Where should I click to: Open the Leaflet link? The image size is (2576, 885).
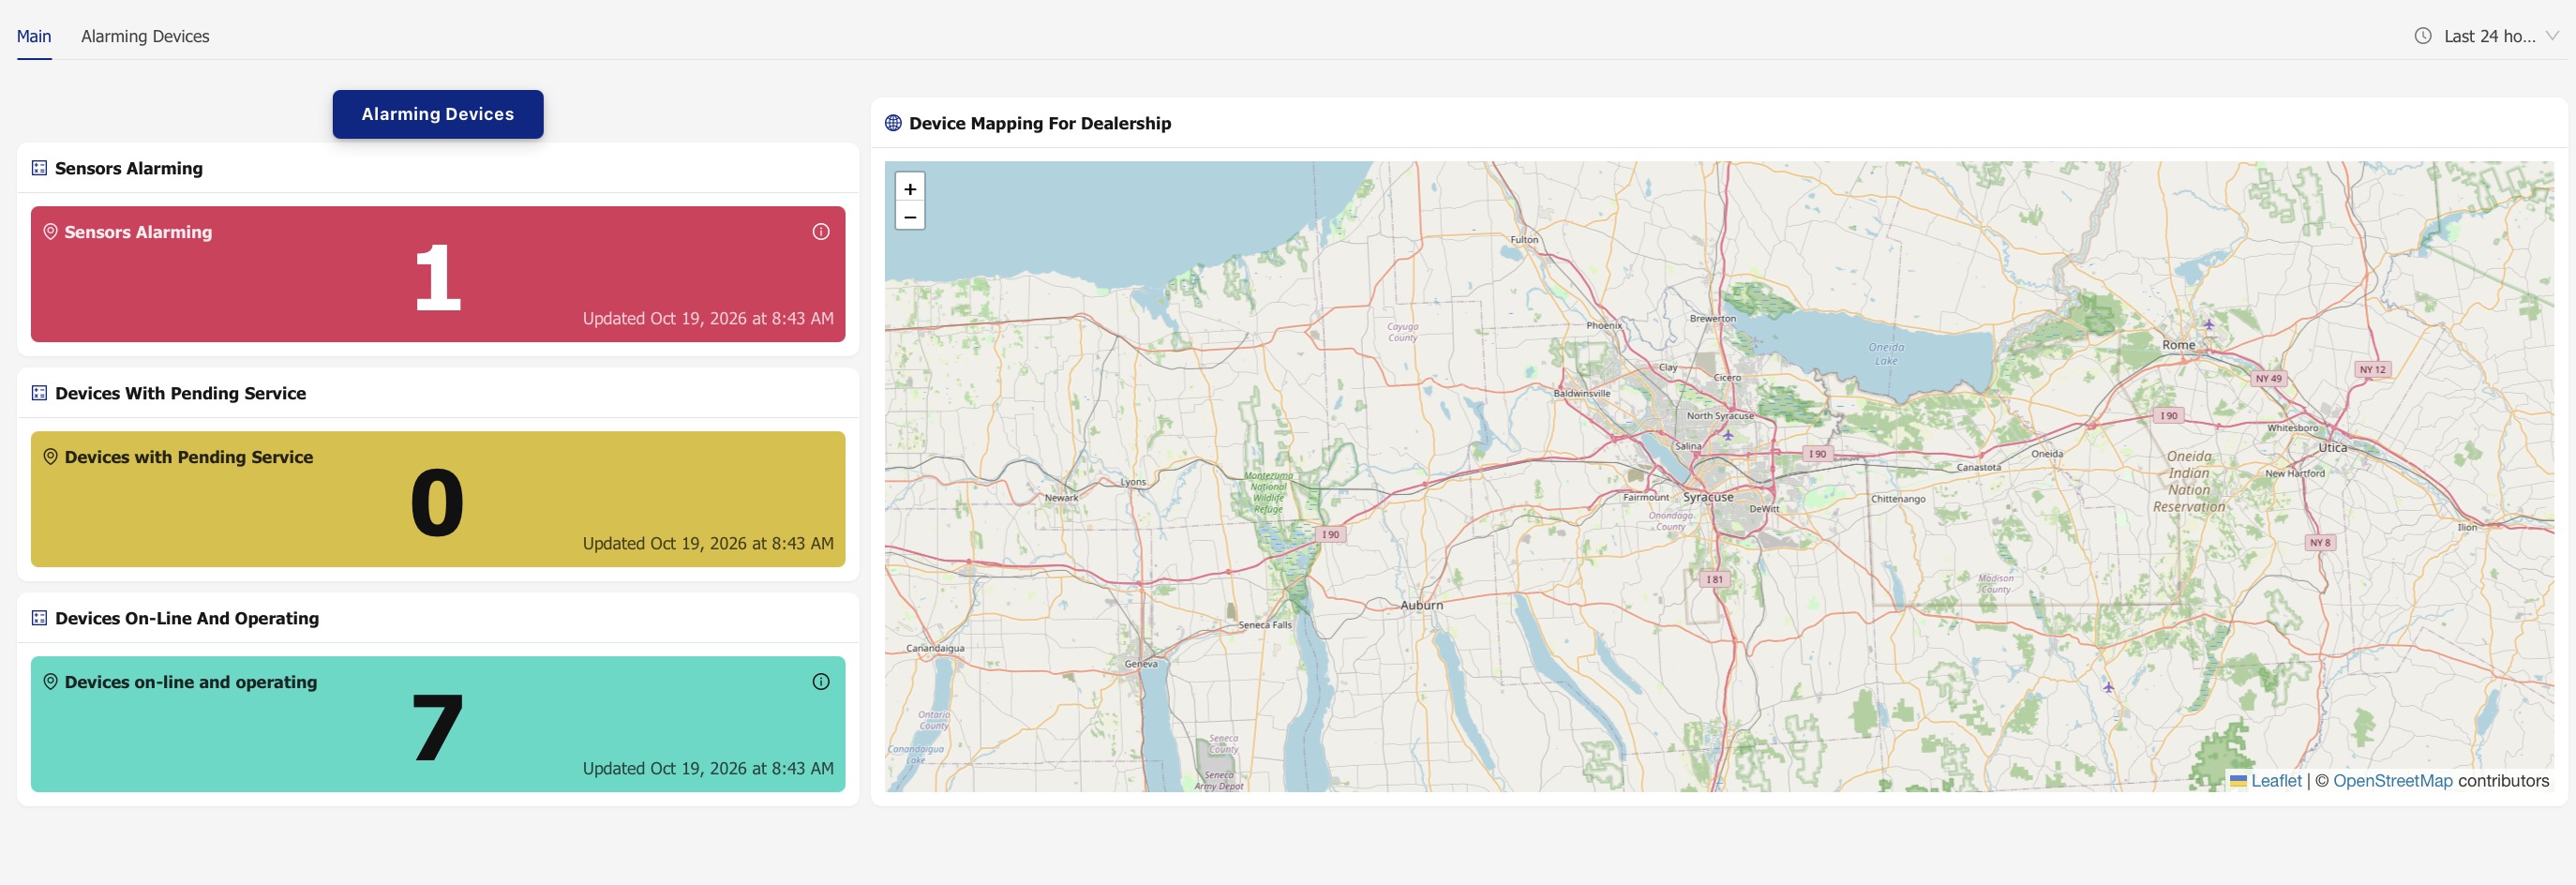tap(2276, 781)
